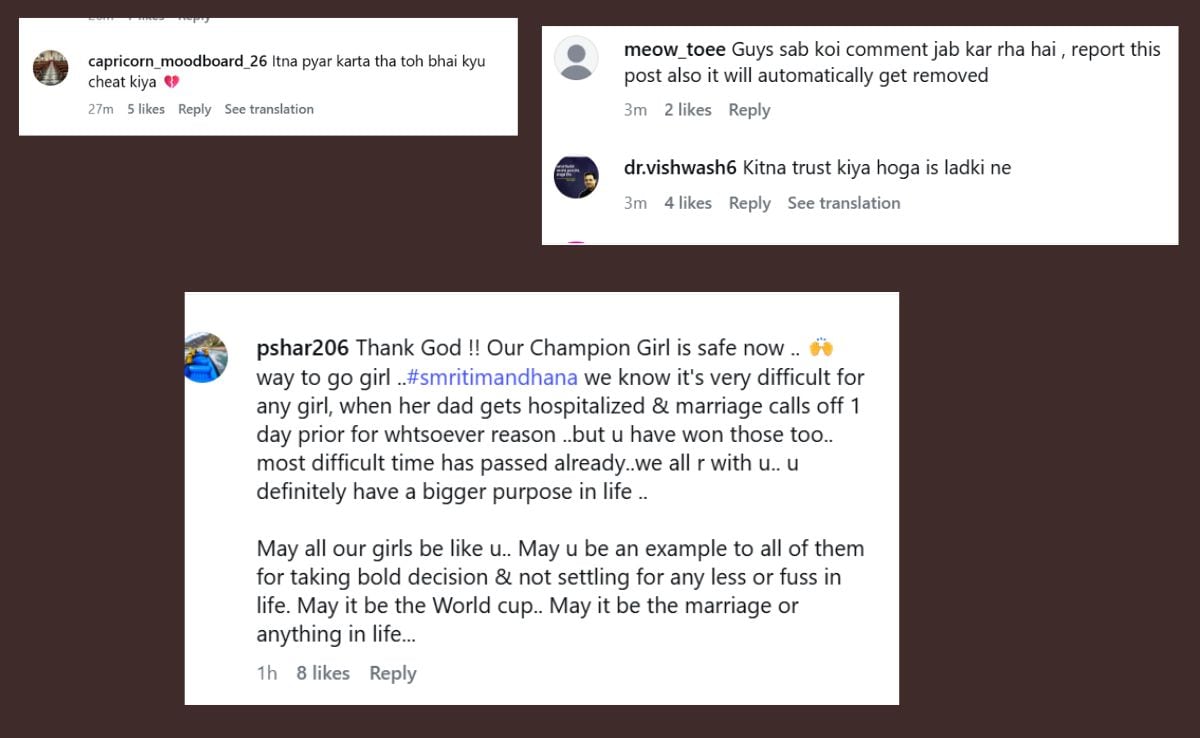The image size is (1200, 738).
Task: Open dr.vishwash6's profile avatar
Action: [x=576, y=177]
